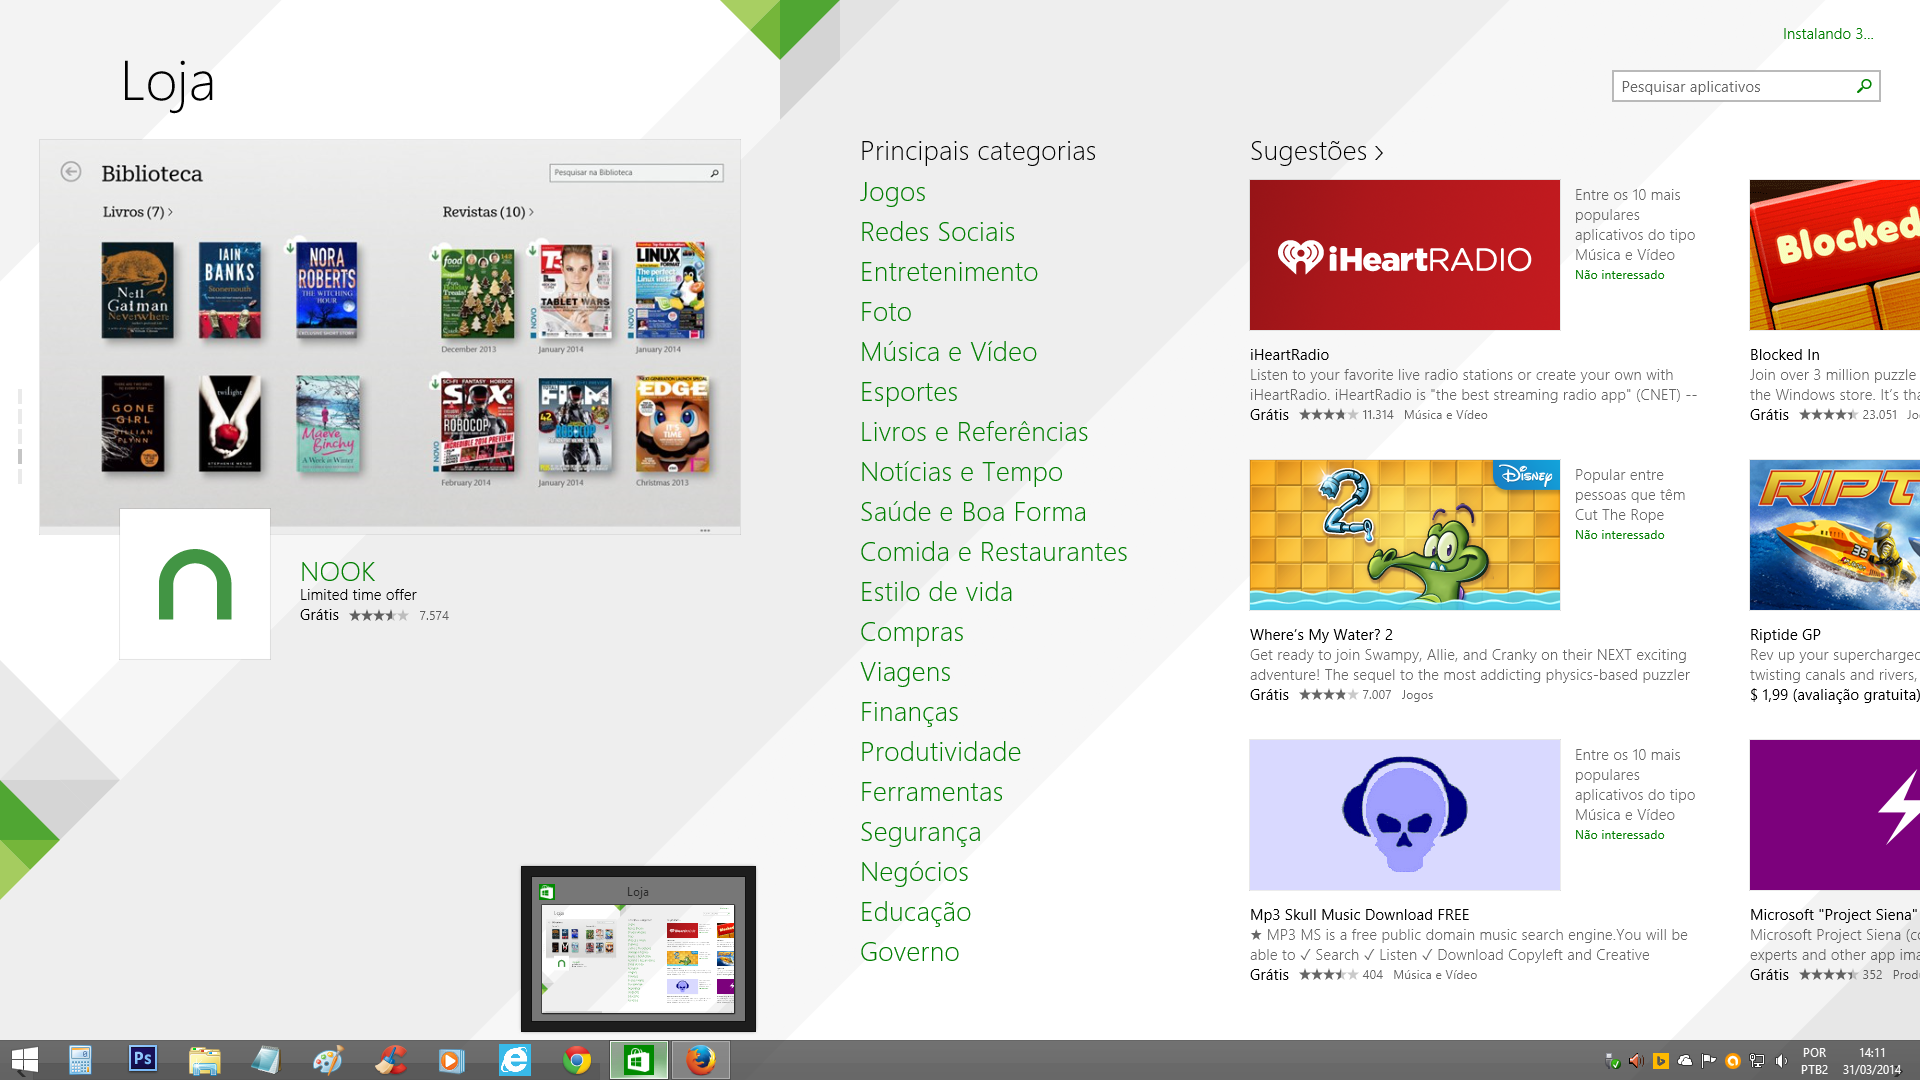This screenshot has width=1920, height=1080.
Task: Mark Mp3 Skull suggestion as Não interessado
Action: coord(1619,835)
